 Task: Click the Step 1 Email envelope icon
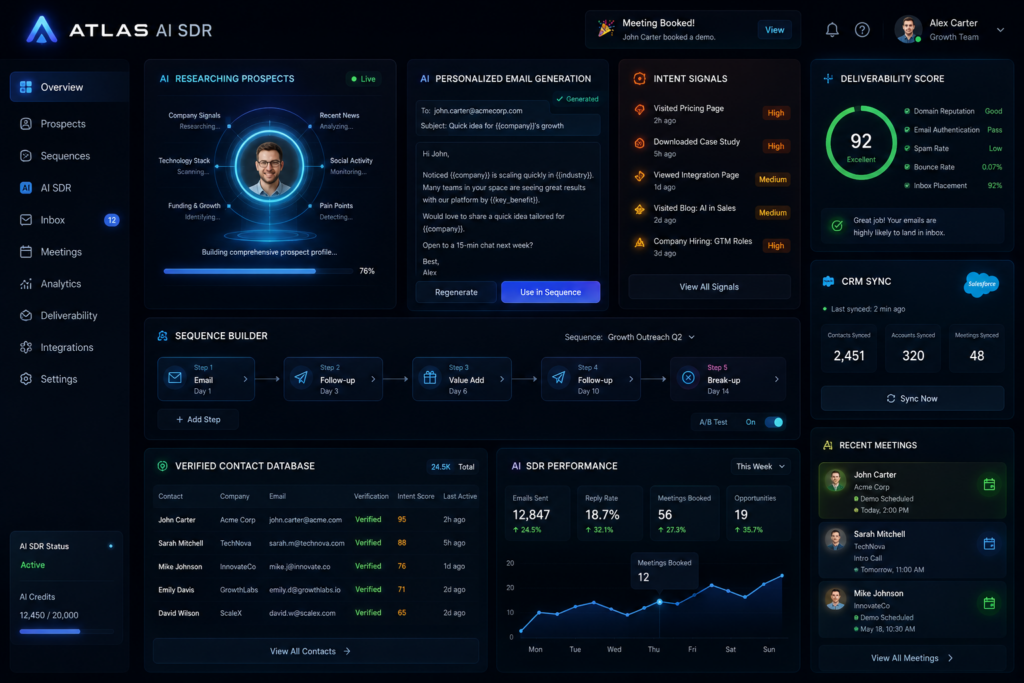point(175,377)
